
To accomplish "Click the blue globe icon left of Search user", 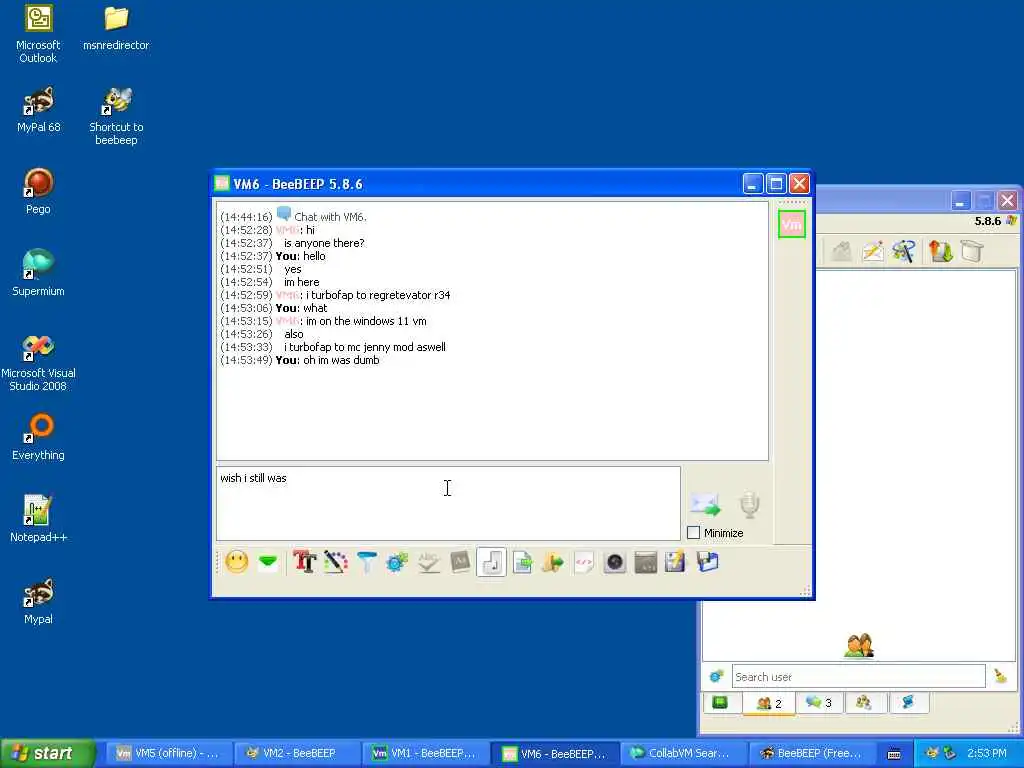I will point(716,677).
